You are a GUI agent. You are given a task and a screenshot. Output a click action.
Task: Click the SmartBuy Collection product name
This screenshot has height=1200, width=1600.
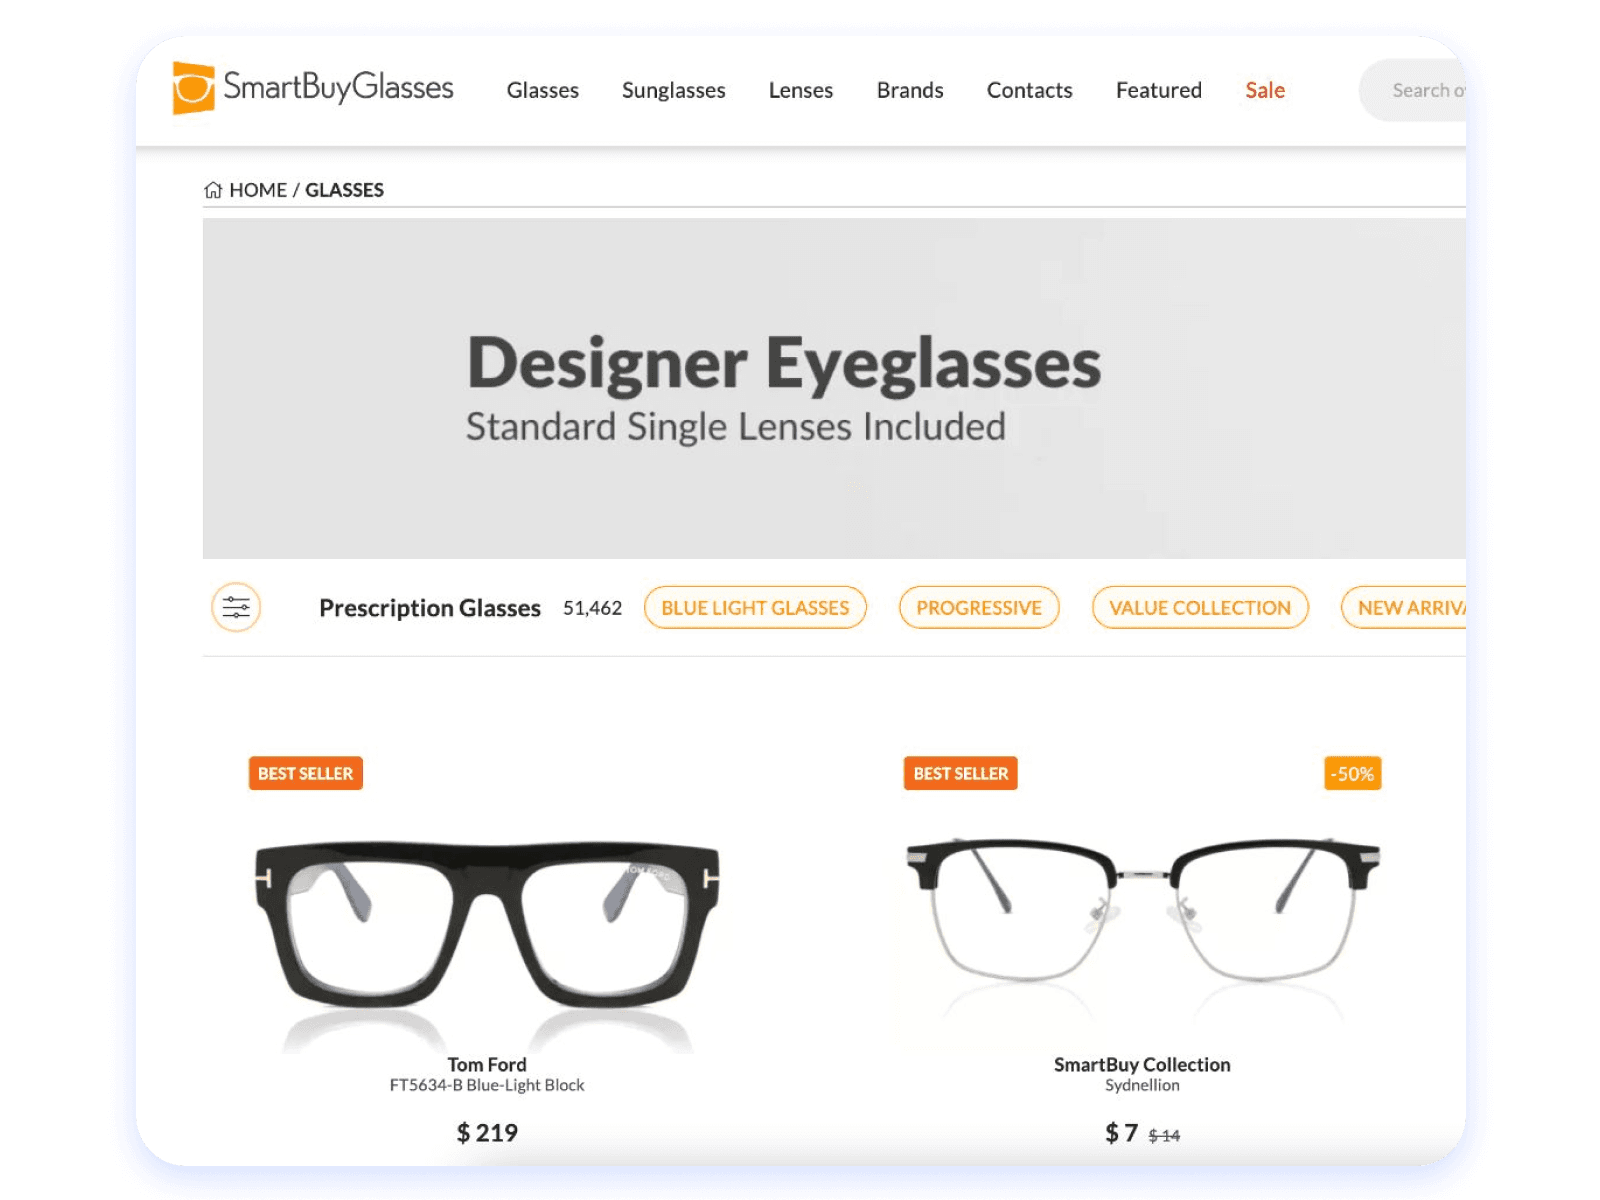click(1142, 1064)
